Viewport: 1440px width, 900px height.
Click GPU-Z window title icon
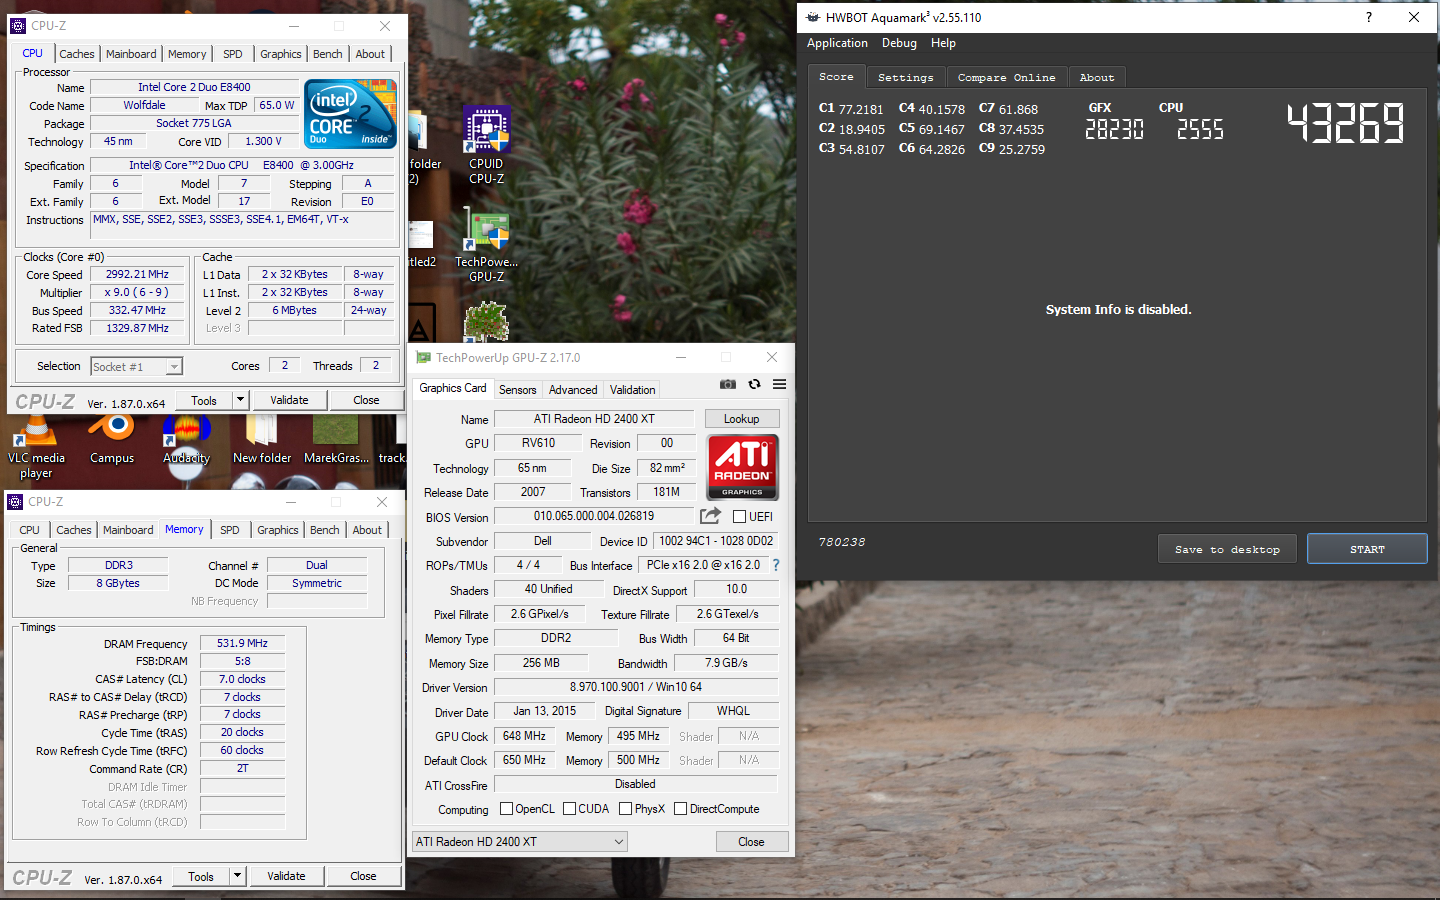click(424, 357)
